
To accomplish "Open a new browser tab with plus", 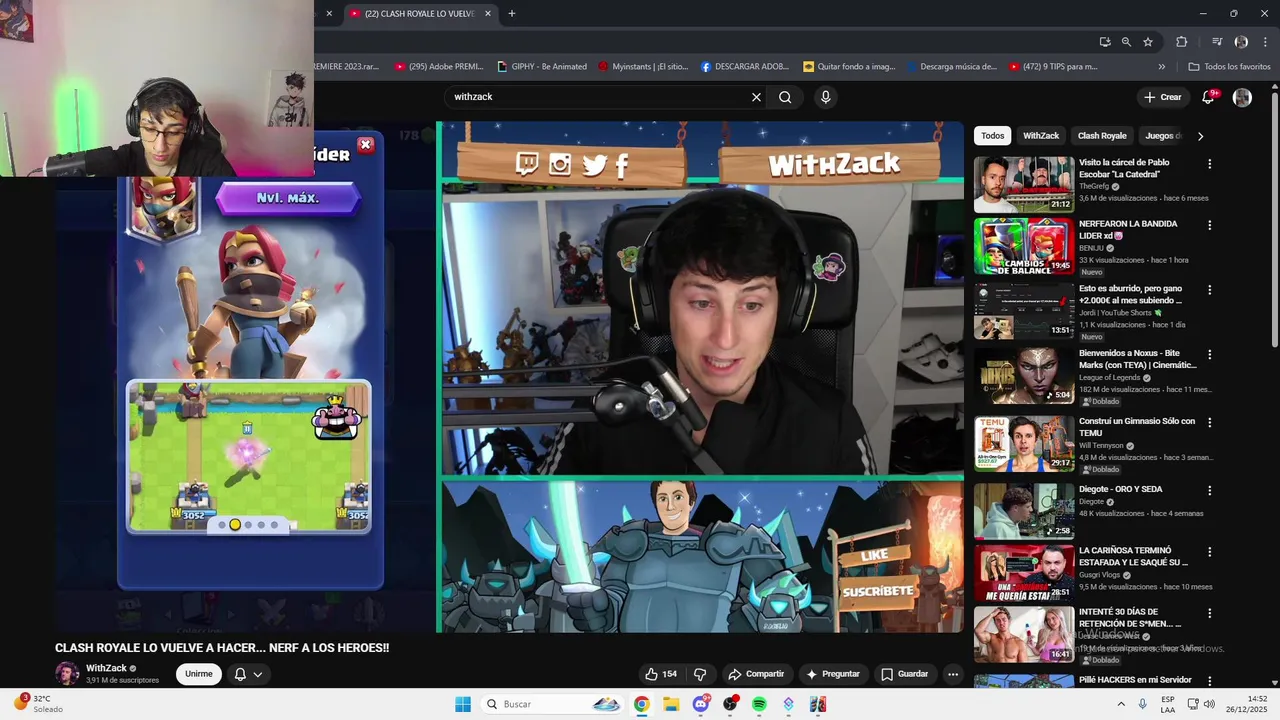I will (512, 14).
